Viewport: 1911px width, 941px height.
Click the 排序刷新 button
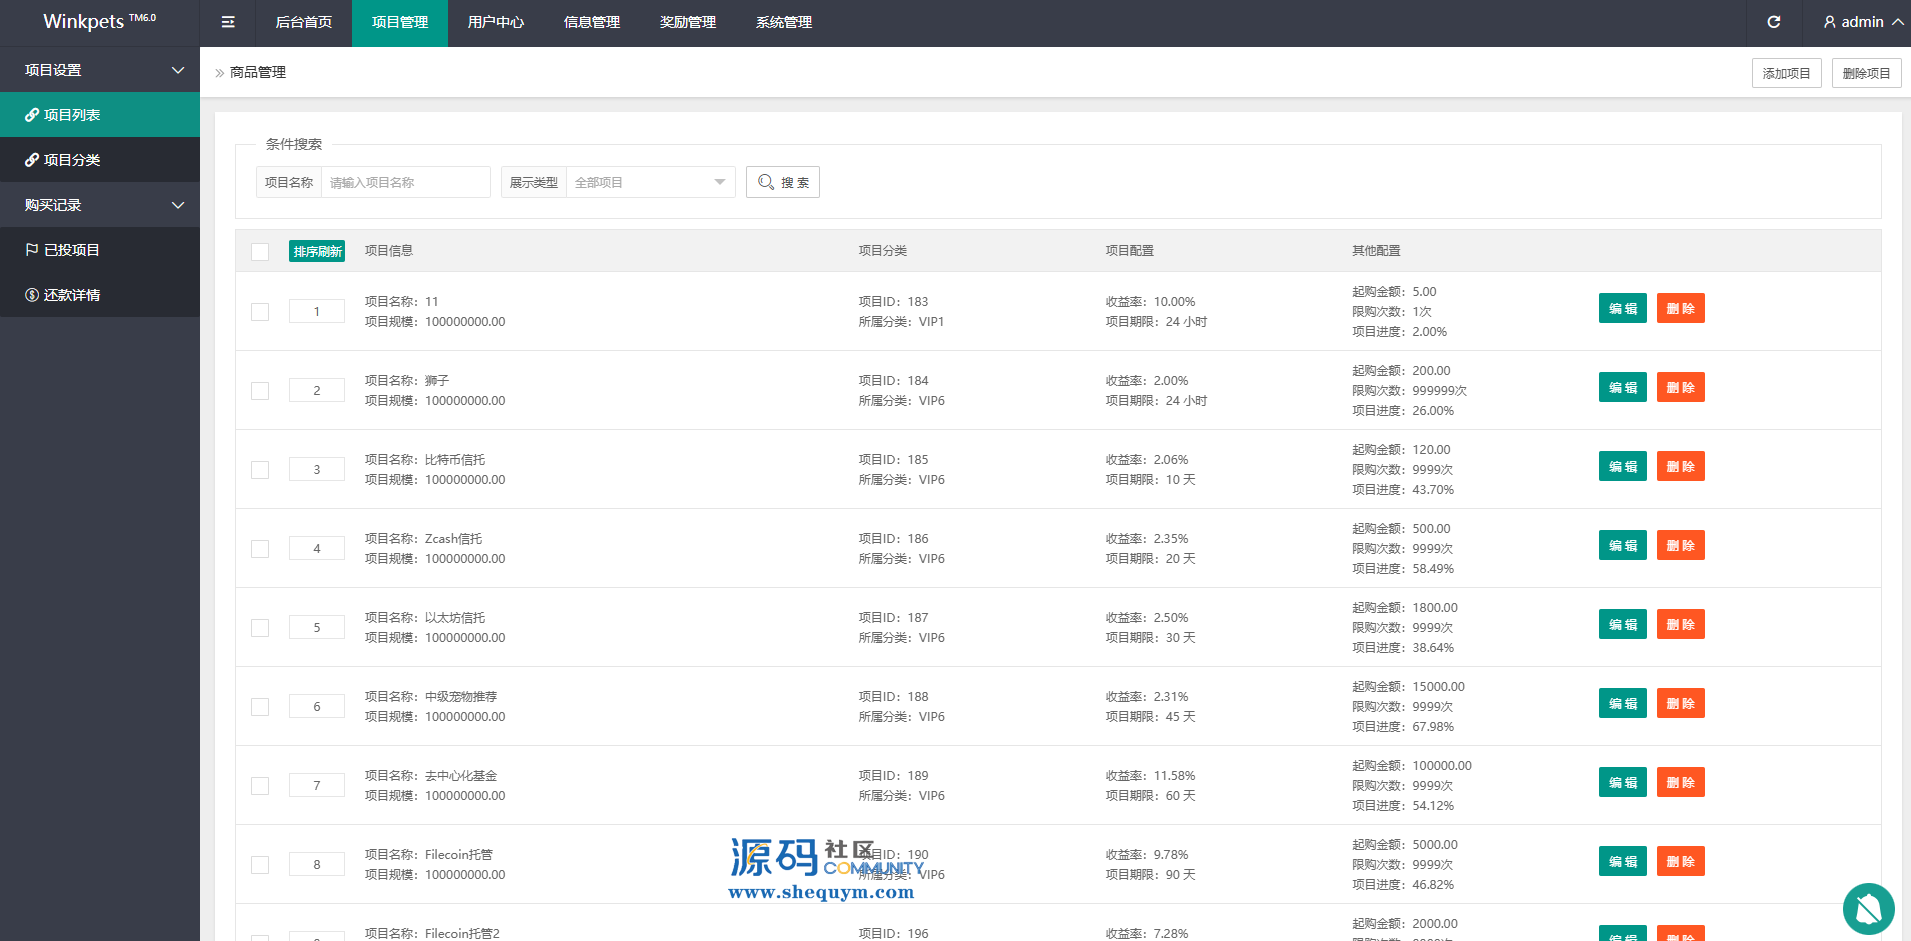pyautogui.click(x=317, y=251)
